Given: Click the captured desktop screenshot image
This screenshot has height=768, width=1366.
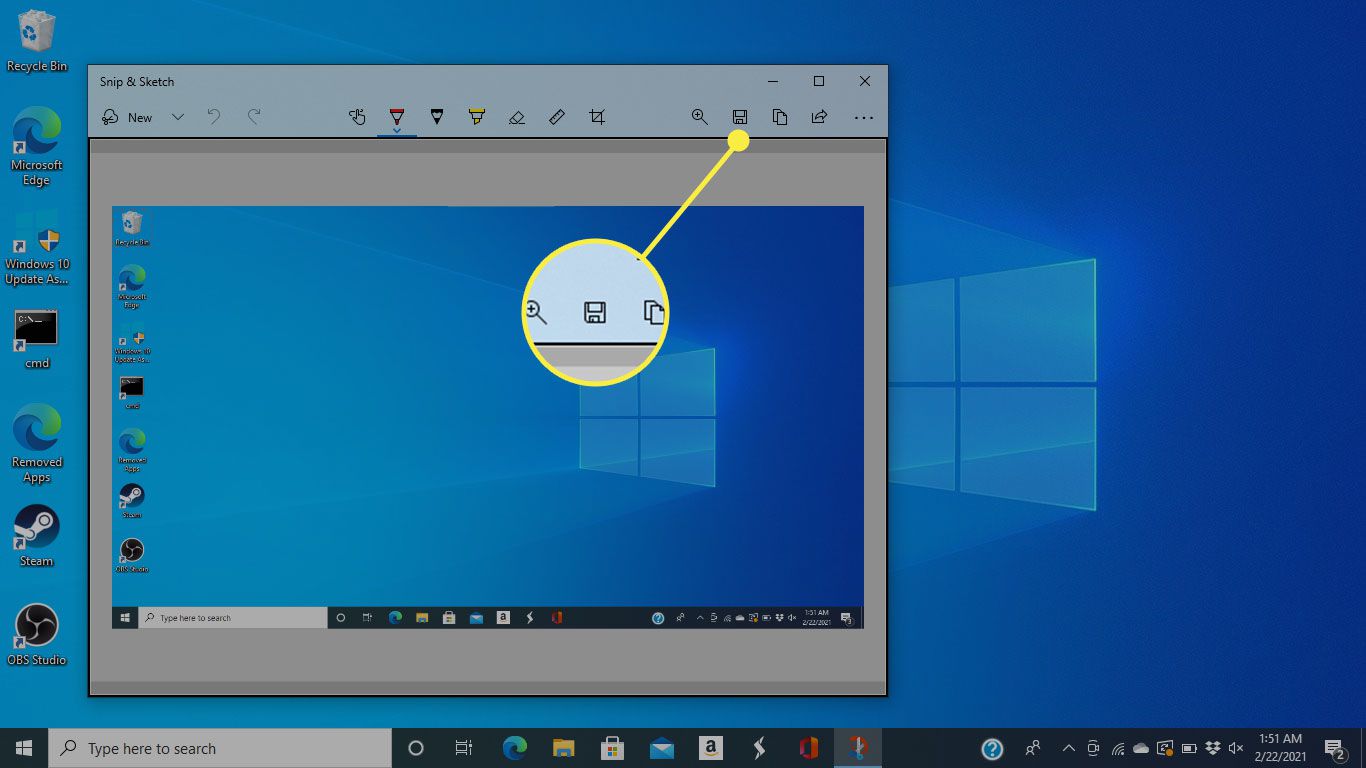Looking at the screenshot, I should (x=487, y=416).
